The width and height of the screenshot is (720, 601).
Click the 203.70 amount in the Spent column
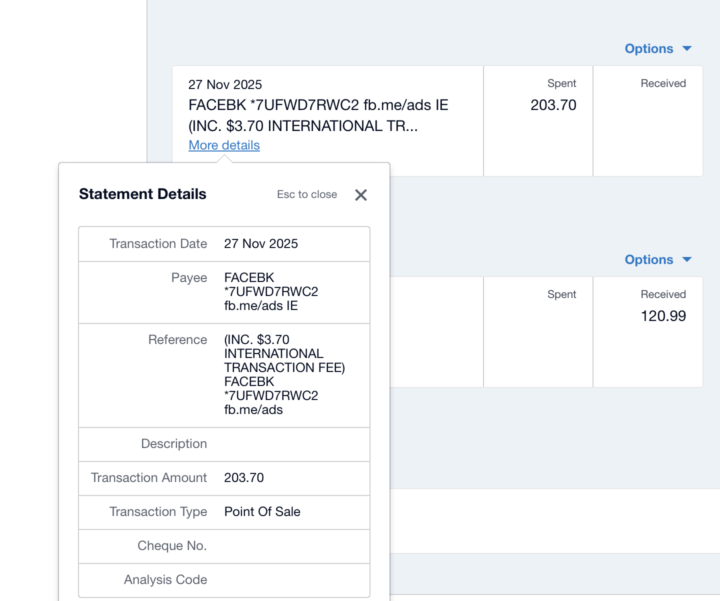pos(553,105)
